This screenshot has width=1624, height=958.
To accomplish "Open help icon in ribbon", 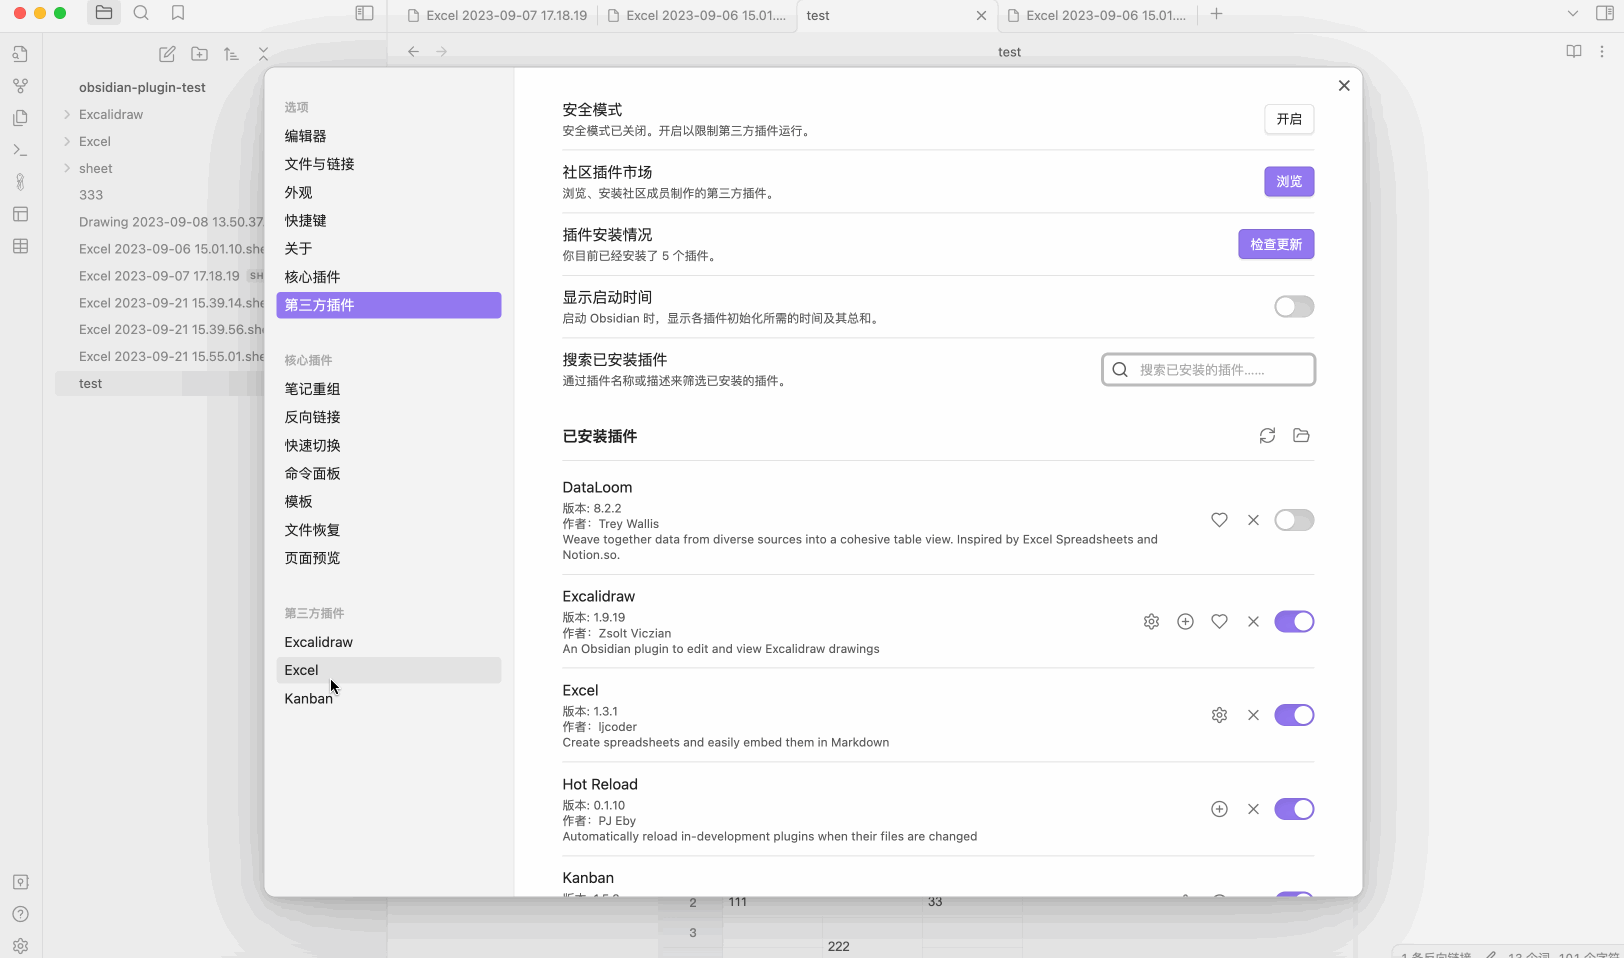I will pos(20,914).
